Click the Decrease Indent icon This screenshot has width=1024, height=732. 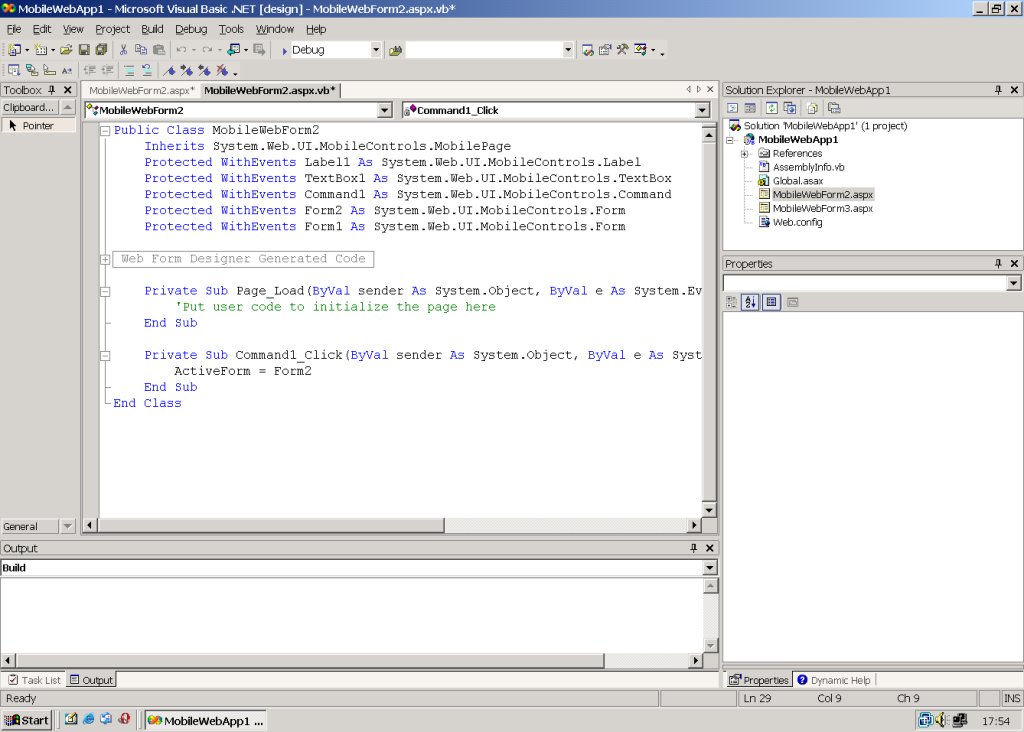89,71
